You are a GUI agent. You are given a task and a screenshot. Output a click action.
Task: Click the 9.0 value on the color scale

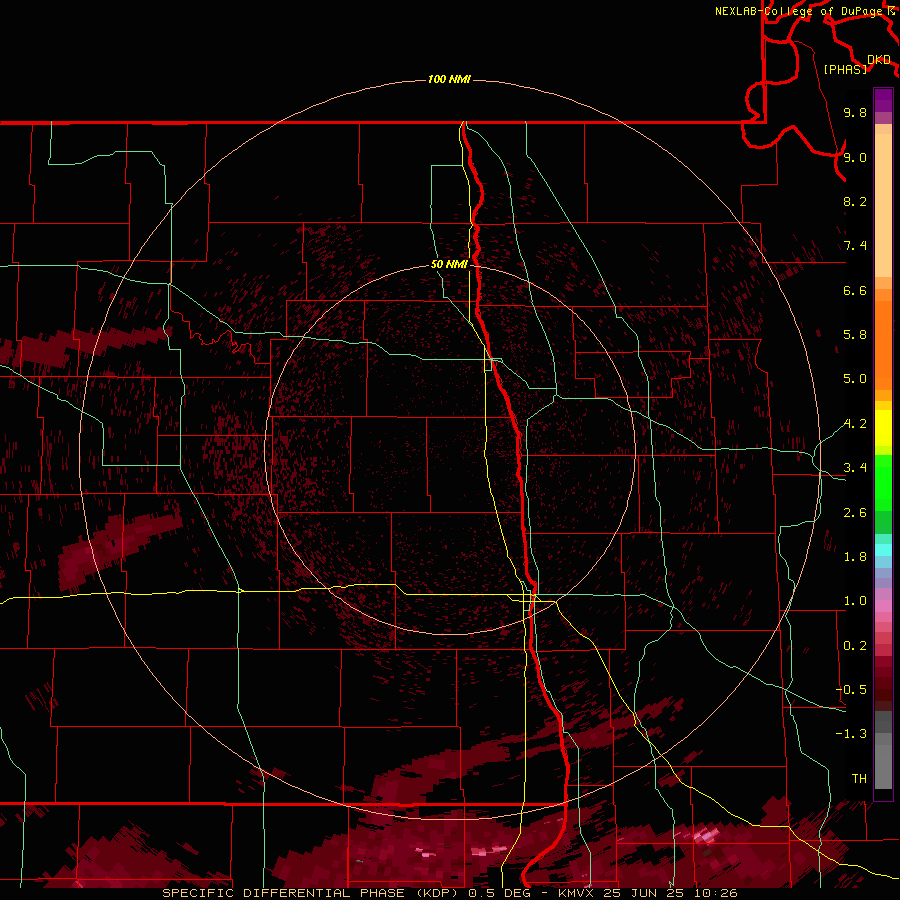[855, 157]
